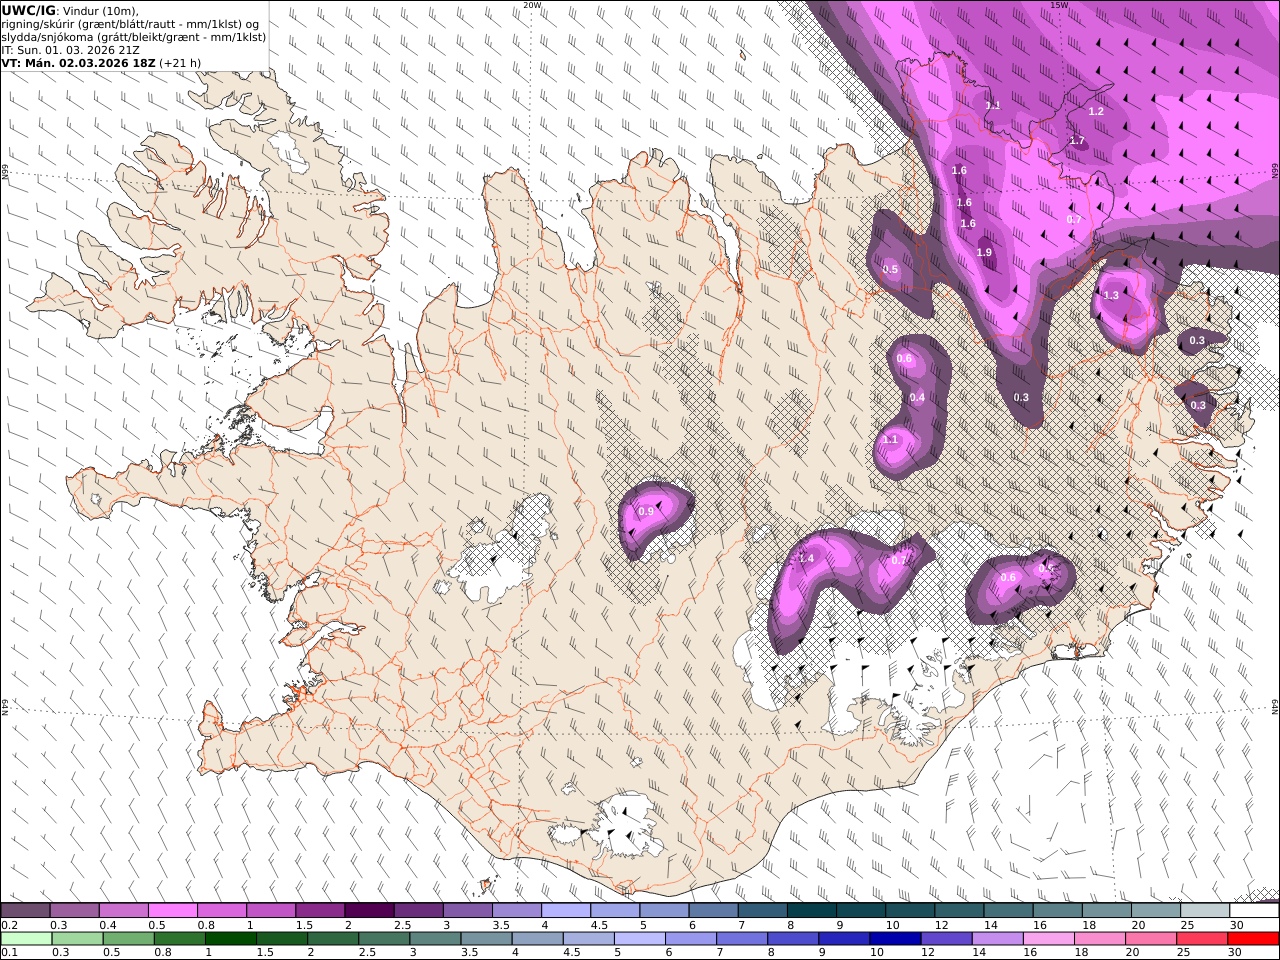Pick the dark green 1 swatch in lower legend
This screenshot has height=960, width=1280.
pos(230,939)
